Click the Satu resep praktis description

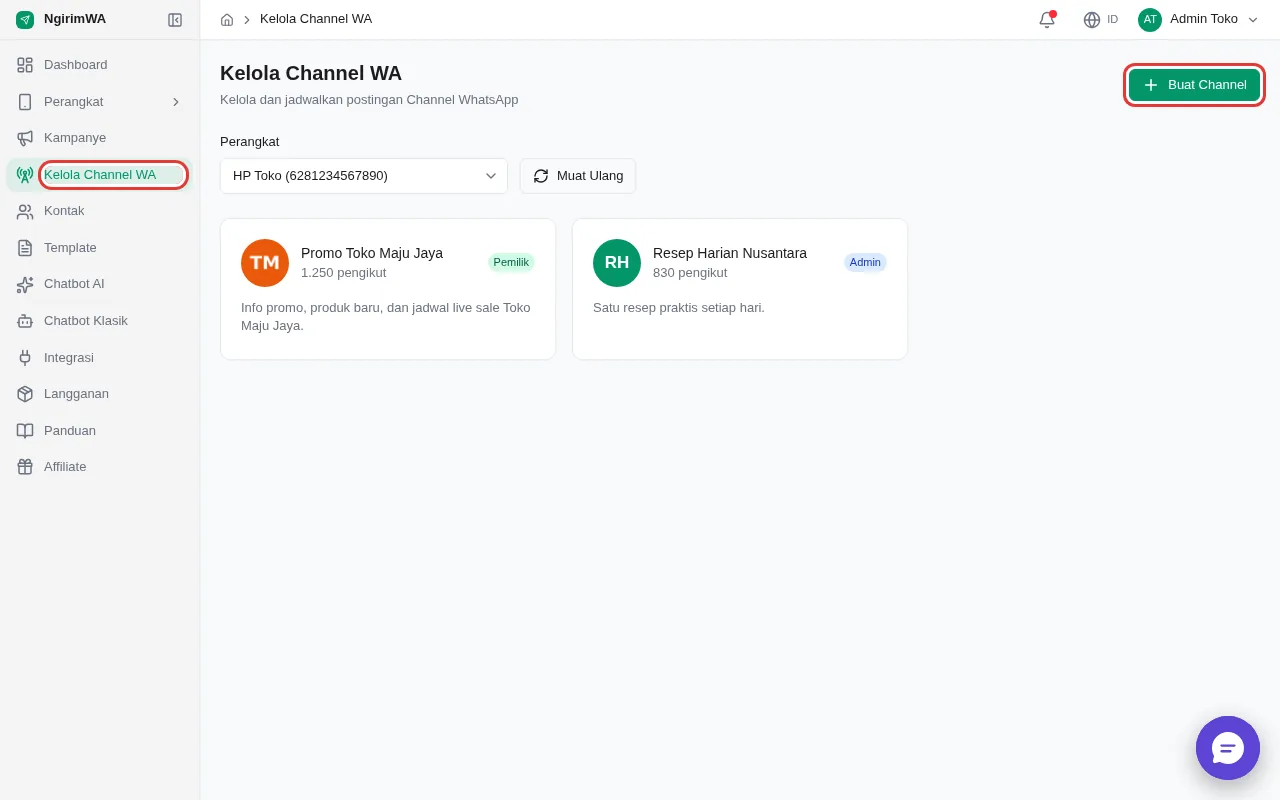679,308
